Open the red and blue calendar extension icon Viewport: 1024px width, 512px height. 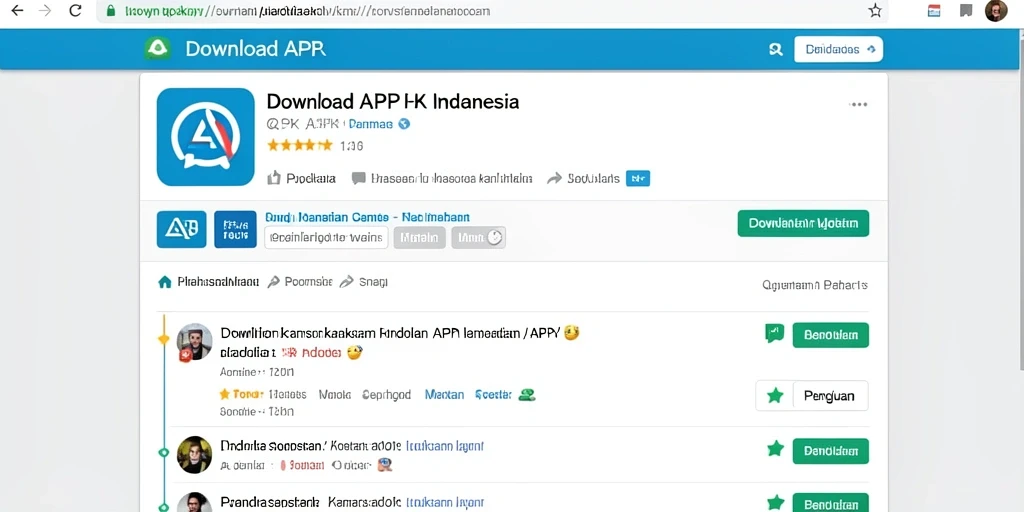934,10
